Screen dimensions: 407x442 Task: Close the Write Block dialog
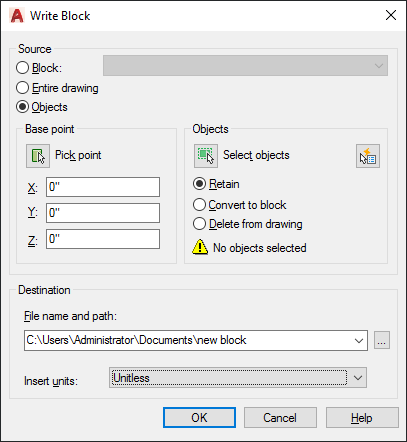[x=391, y=15]
